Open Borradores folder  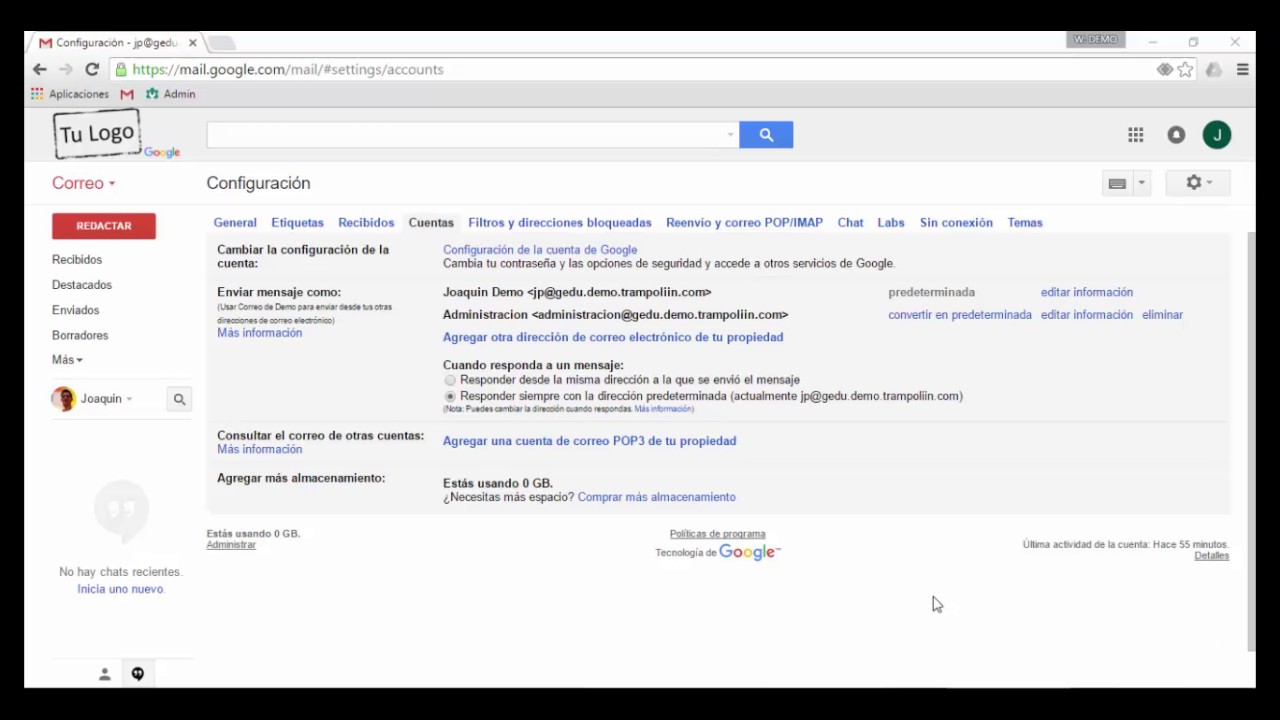coord(80,335)
